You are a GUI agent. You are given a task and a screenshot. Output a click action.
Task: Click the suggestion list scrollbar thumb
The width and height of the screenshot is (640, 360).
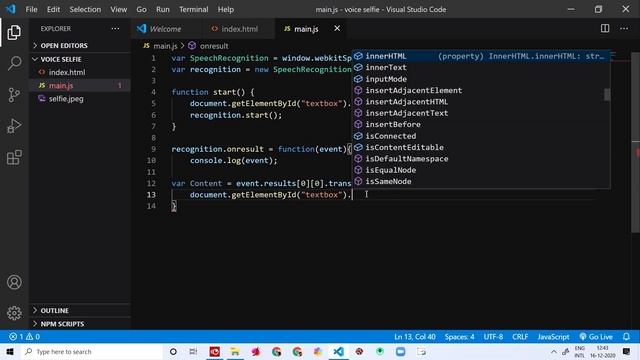point(607,95)
